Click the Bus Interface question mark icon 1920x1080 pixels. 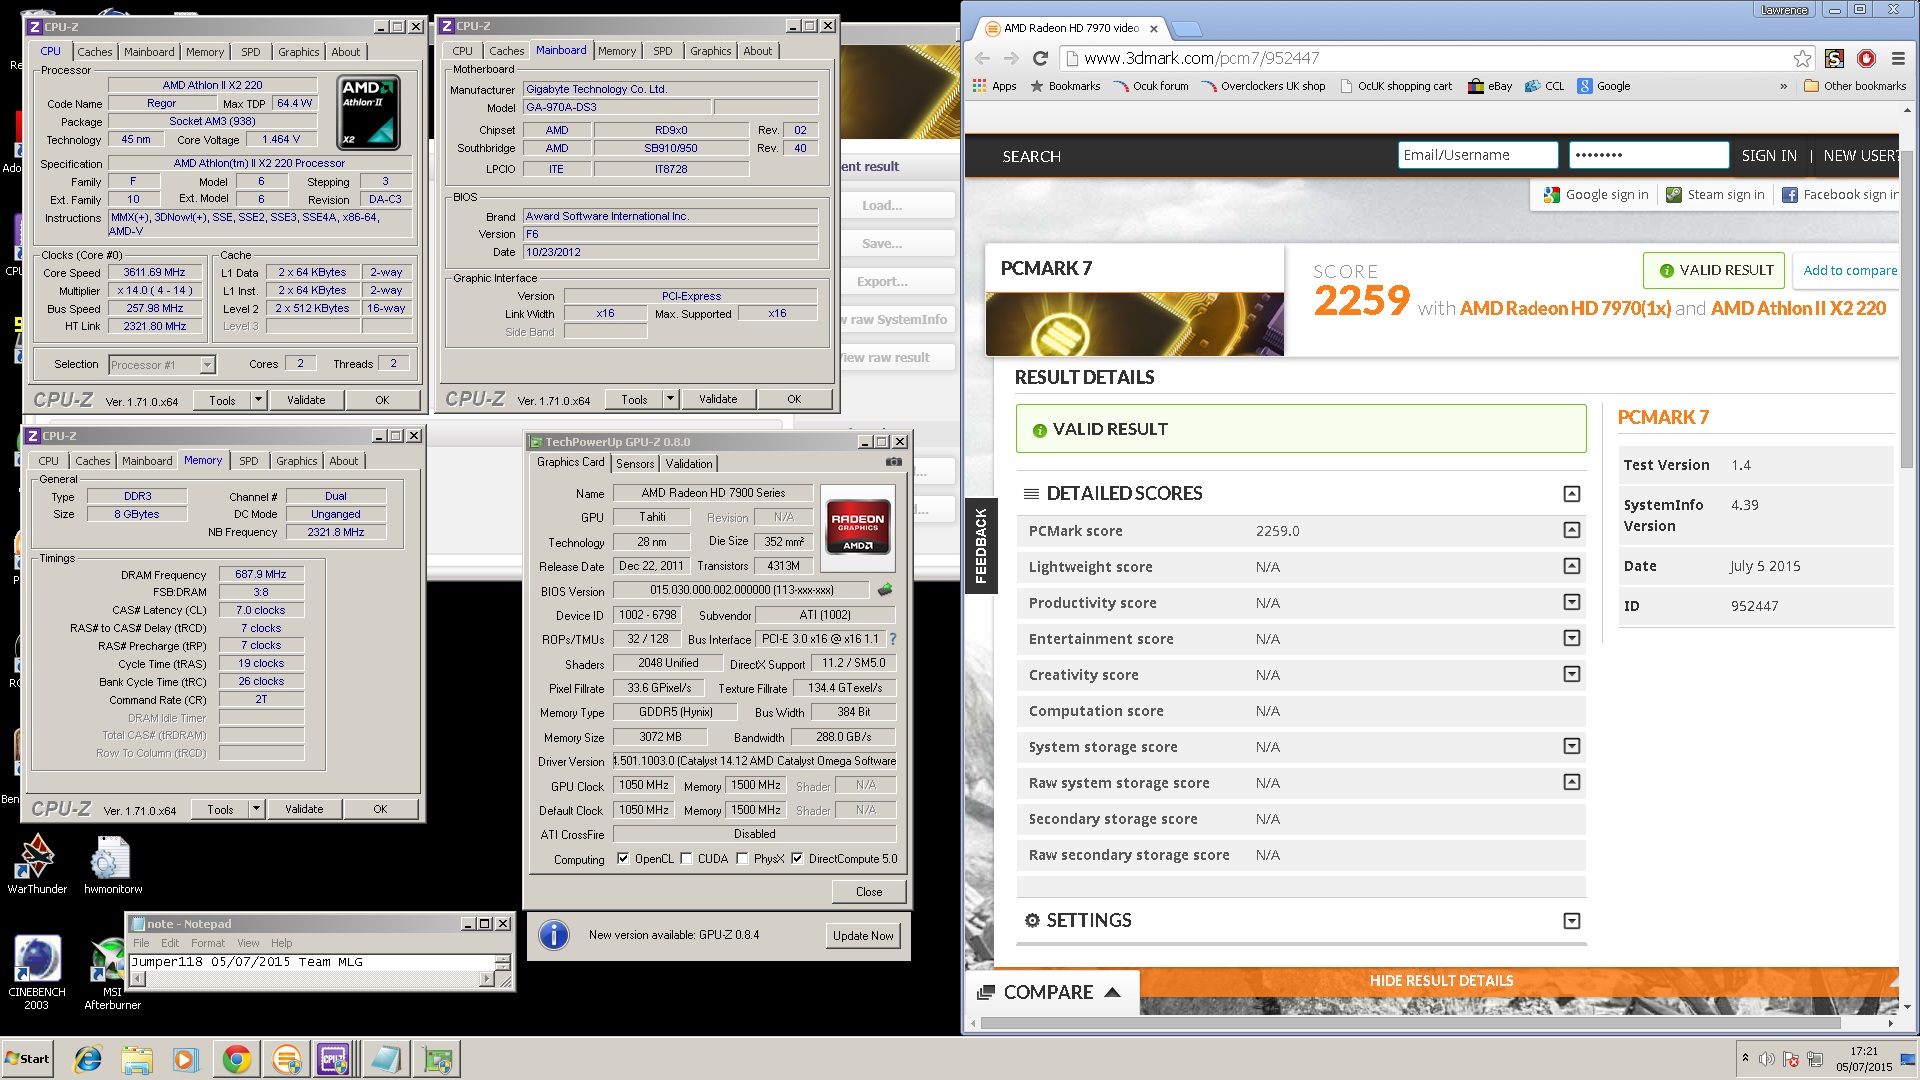(x=892, y=639)
